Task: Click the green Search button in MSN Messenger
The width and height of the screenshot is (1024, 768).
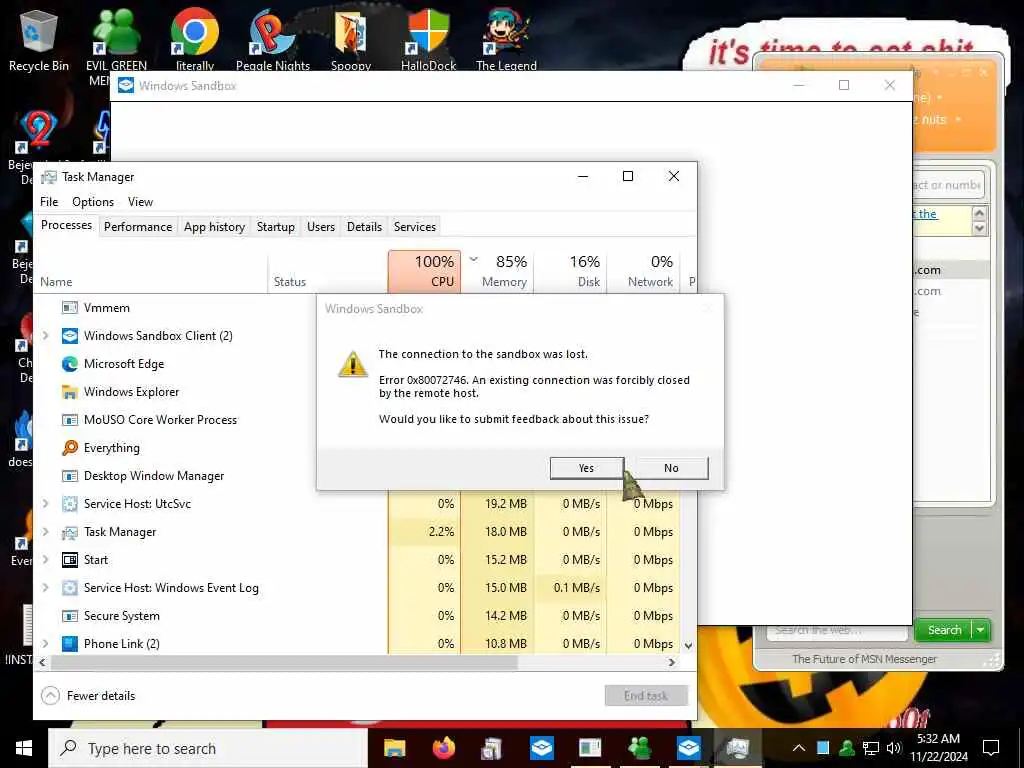Action: click(944, 630)
